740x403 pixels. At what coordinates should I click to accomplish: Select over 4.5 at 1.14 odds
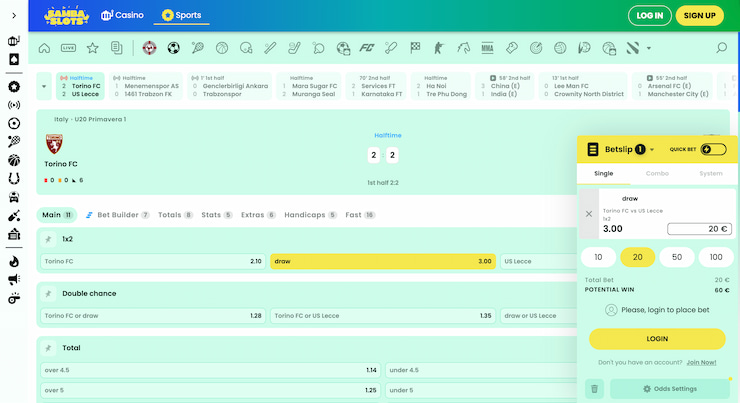[210, 370]
